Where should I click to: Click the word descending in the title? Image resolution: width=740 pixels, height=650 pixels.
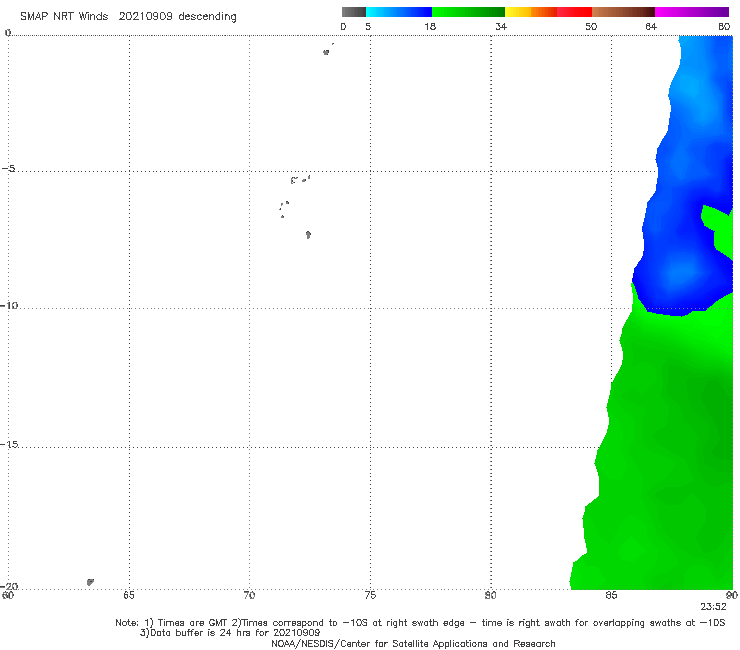pos(207,17)
